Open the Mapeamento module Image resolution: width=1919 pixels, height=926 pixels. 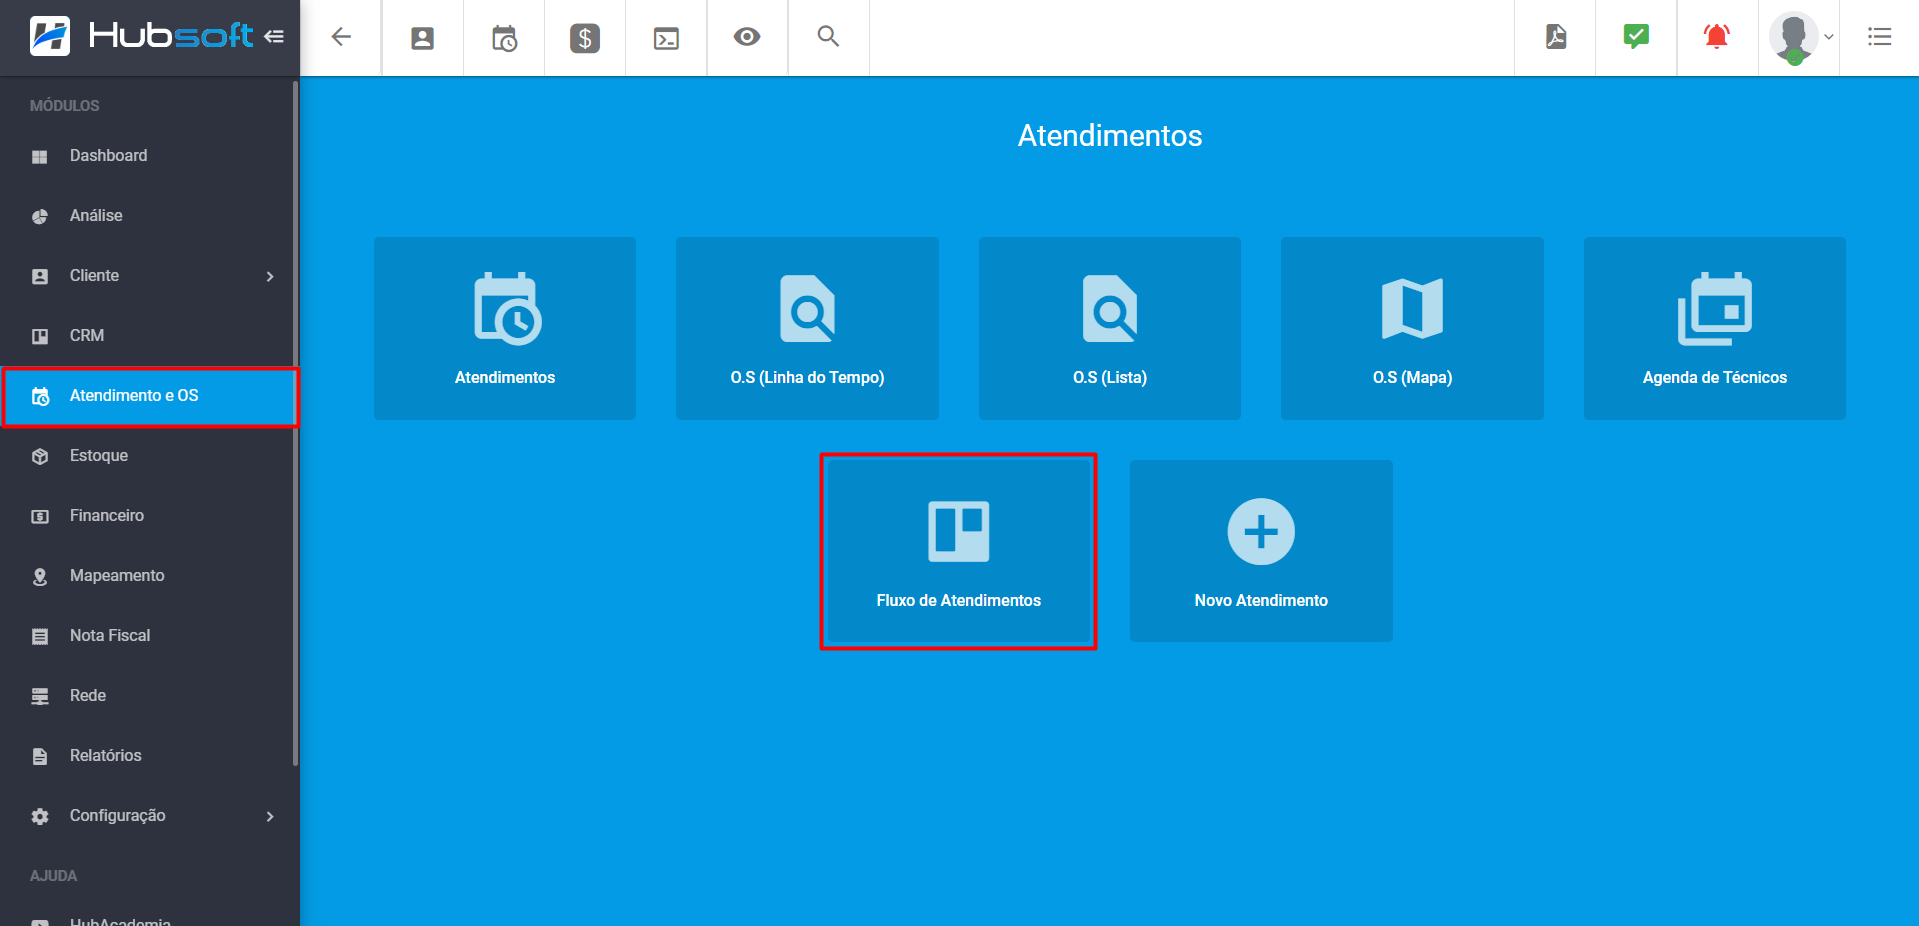[150, 576]
